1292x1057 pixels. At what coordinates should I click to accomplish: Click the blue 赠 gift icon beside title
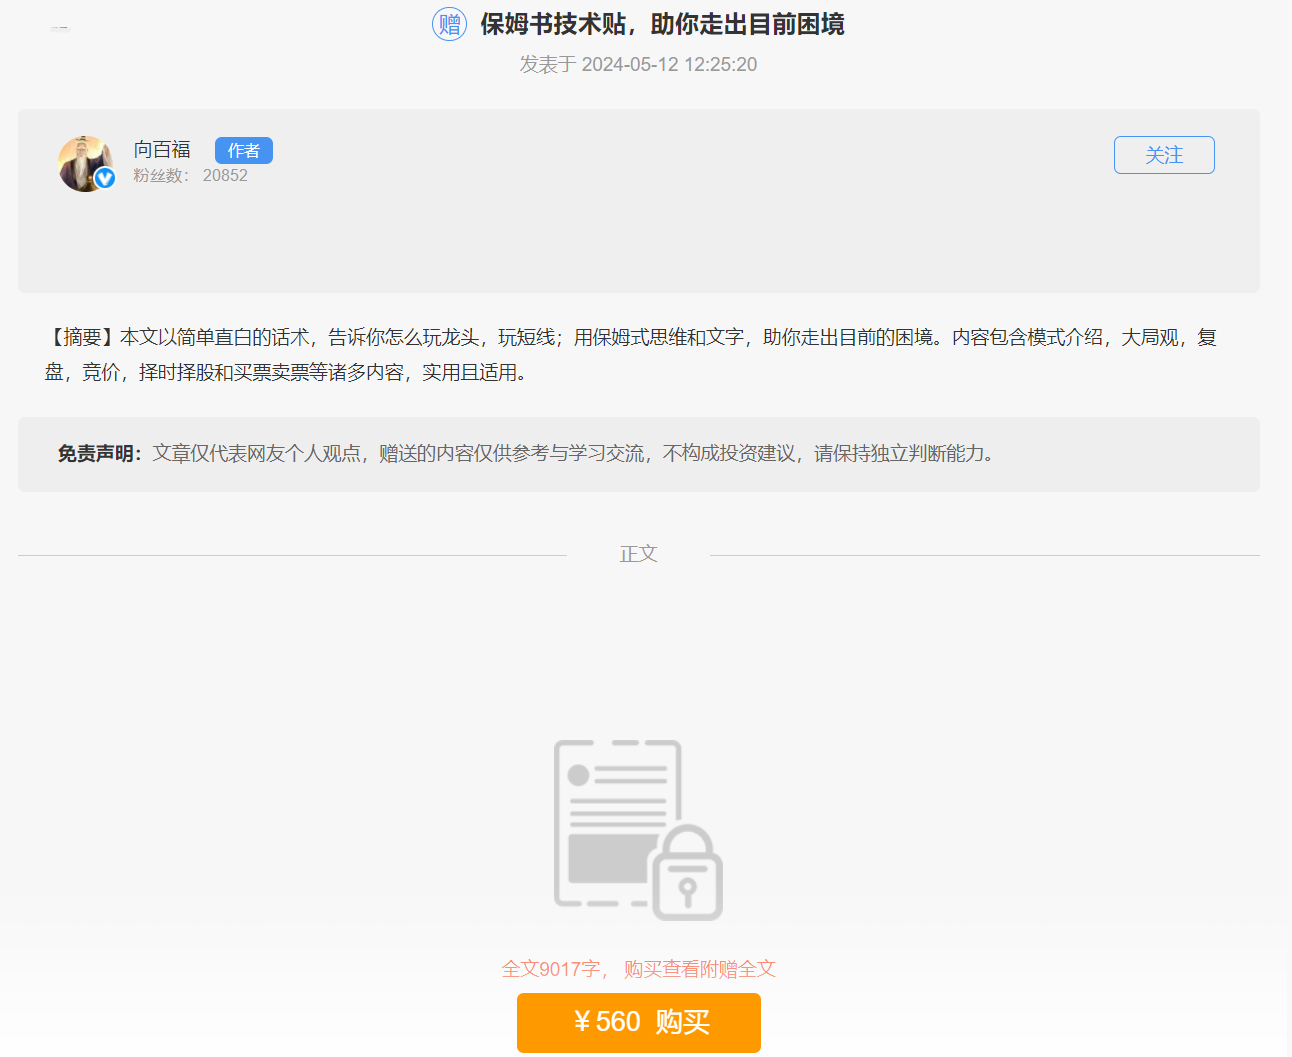pyautogui.click(x=449, y=24)
